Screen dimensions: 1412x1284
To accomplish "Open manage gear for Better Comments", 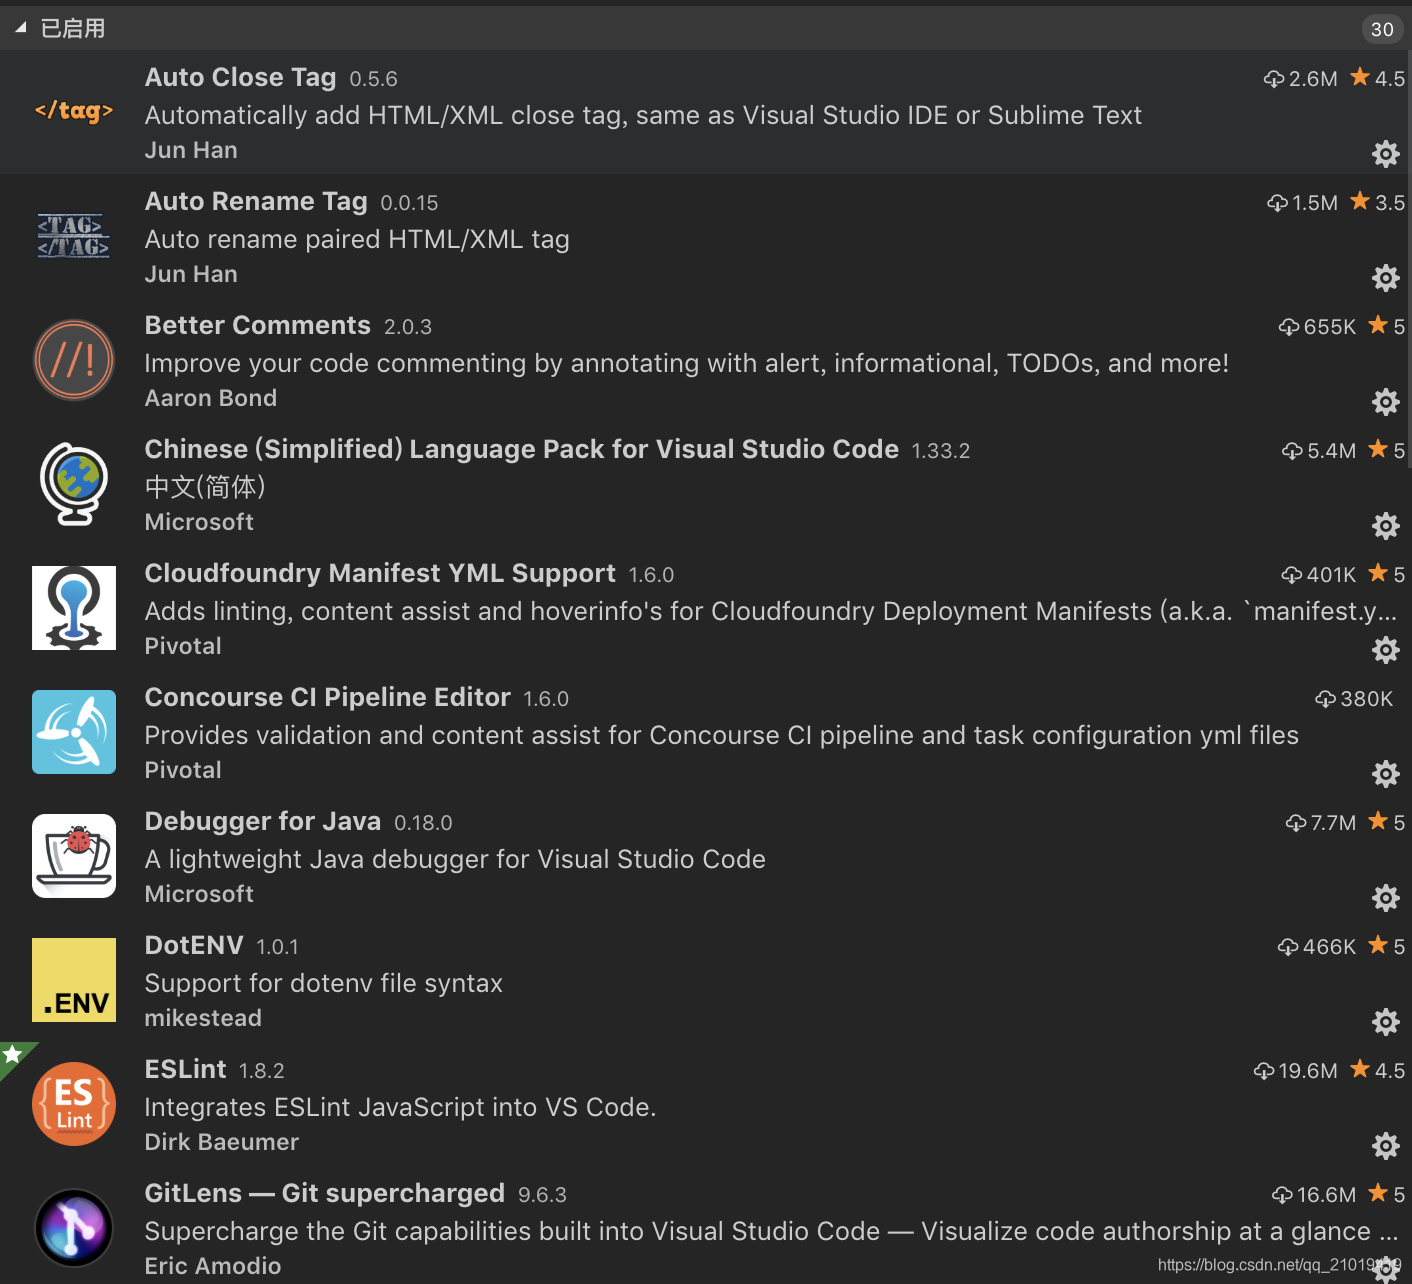I will tap(1385, 401).
